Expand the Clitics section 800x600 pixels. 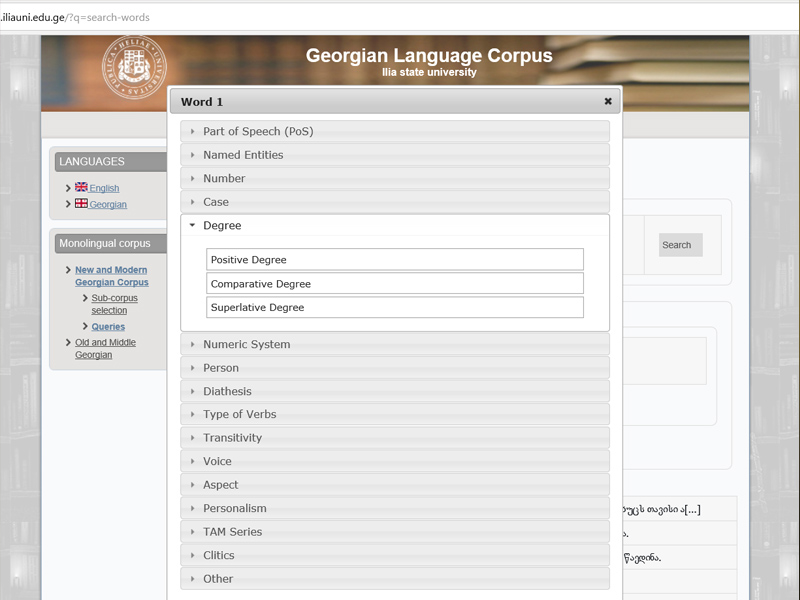point(395,555)
